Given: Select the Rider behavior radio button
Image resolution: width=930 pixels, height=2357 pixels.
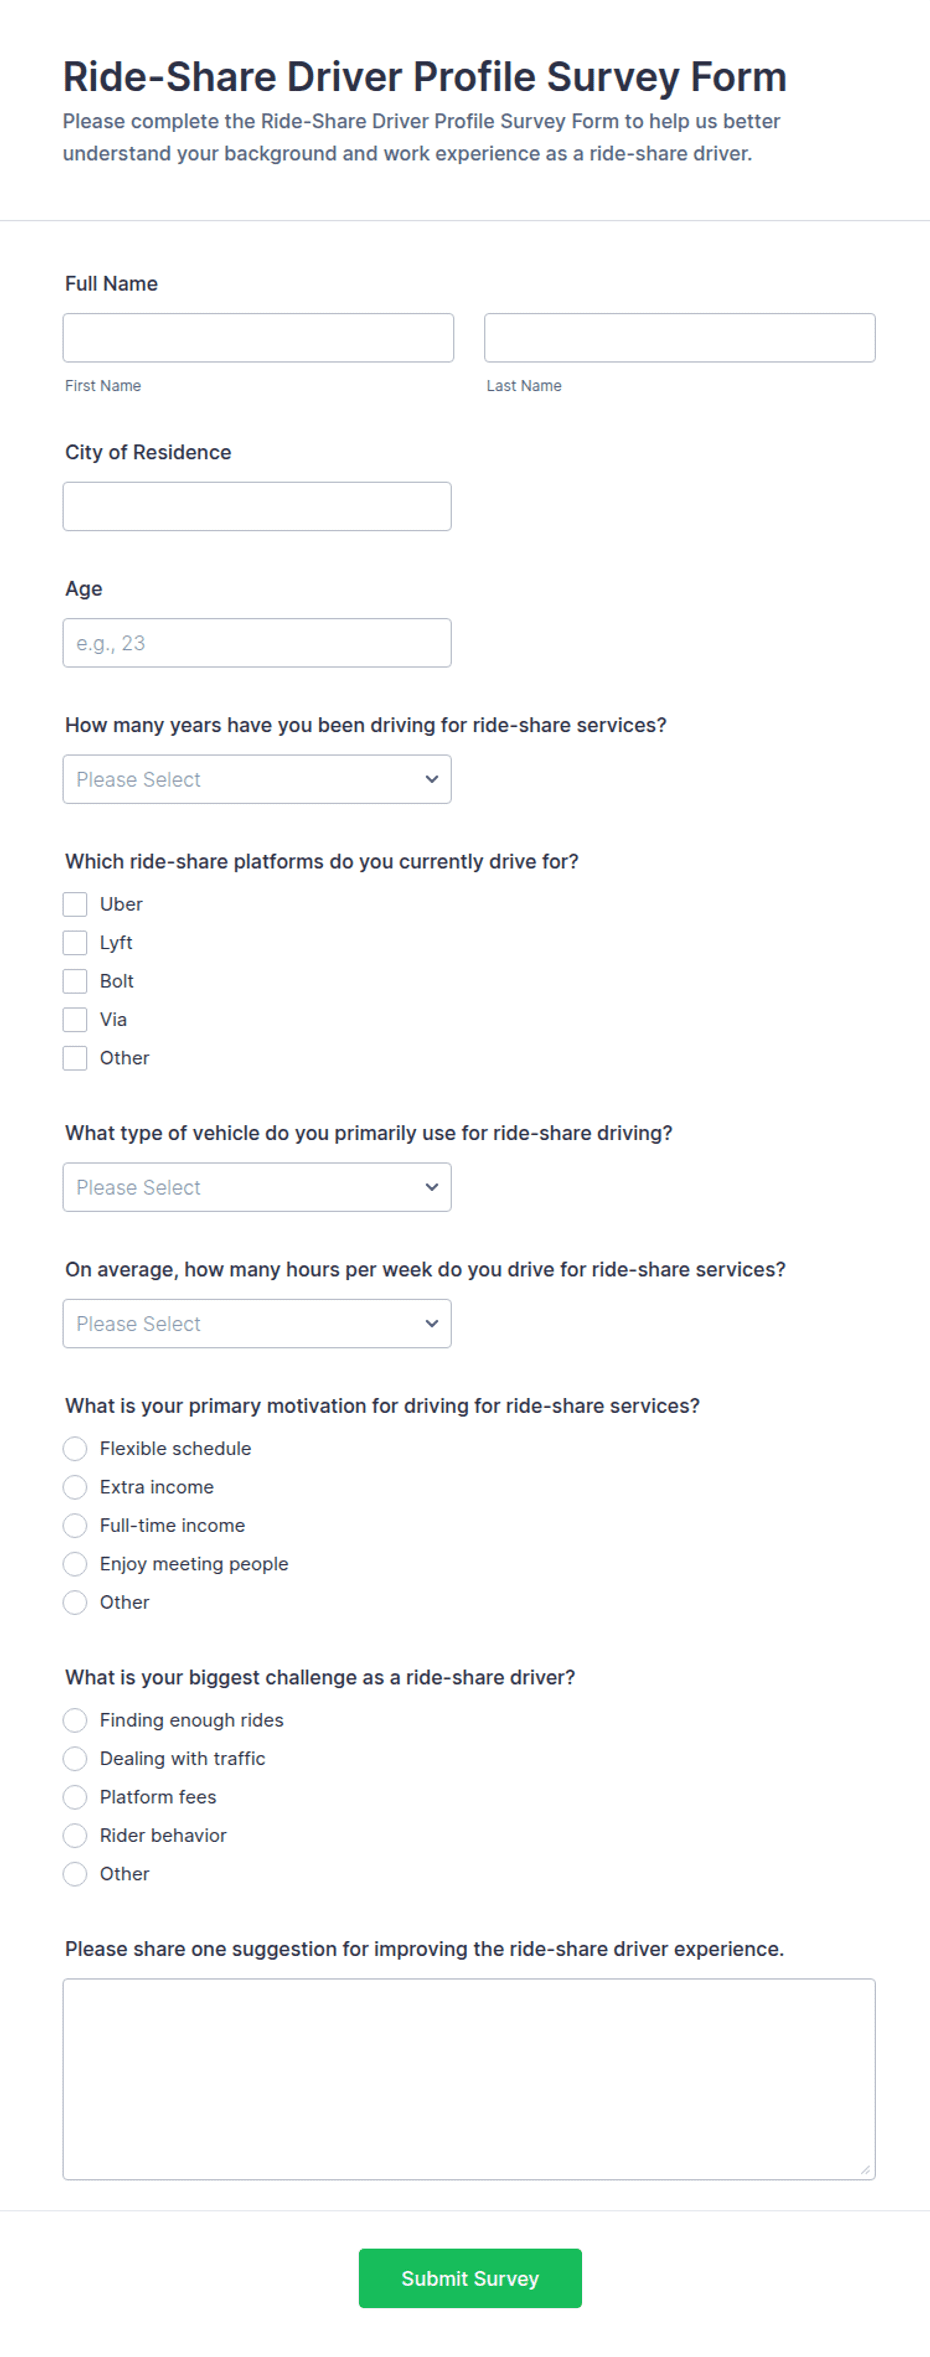Looking at the screenshot, I should [75, 1836].
